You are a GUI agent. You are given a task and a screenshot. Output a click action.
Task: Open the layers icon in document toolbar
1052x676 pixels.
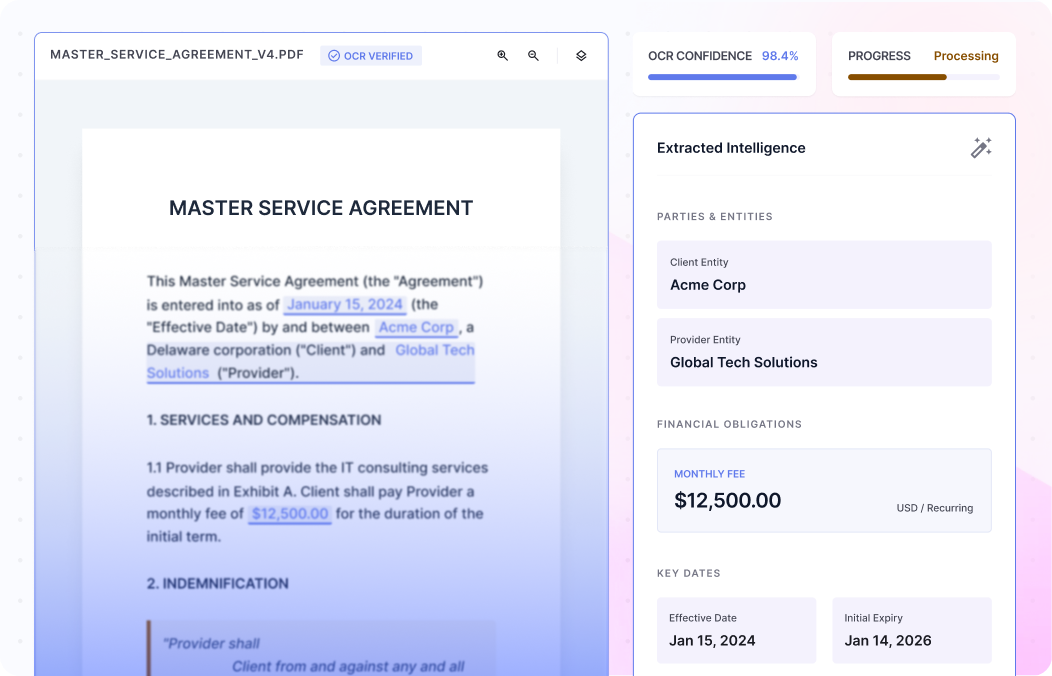[x=581, y=56]
